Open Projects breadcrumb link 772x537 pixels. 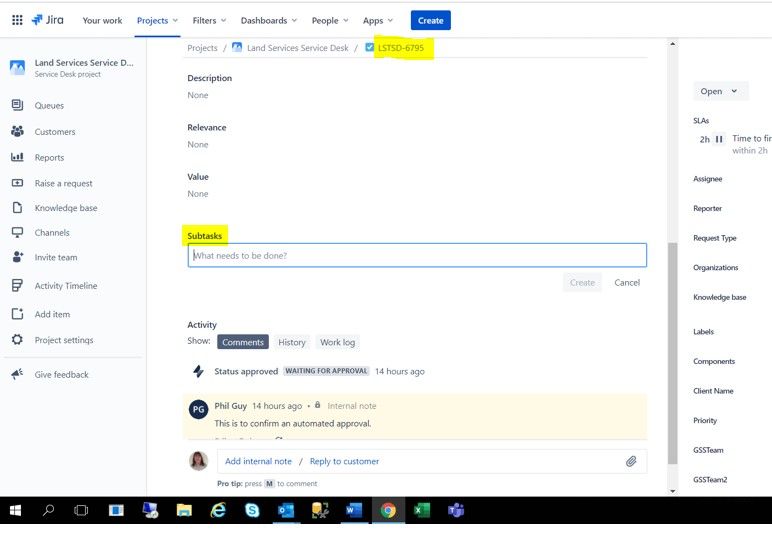click(202, 48)
